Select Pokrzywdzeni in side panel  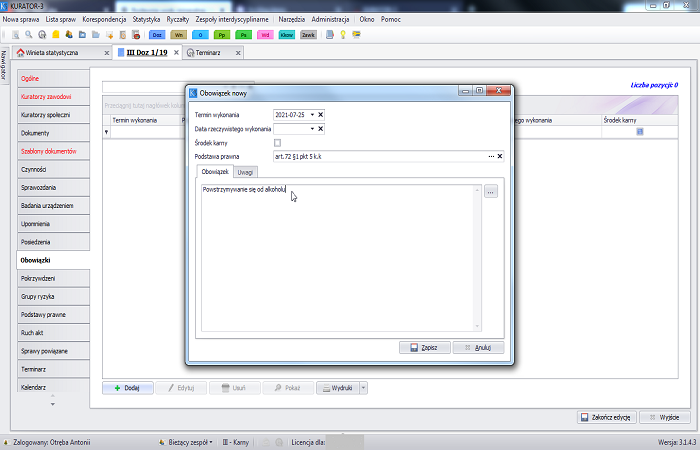tap(53, 279)
